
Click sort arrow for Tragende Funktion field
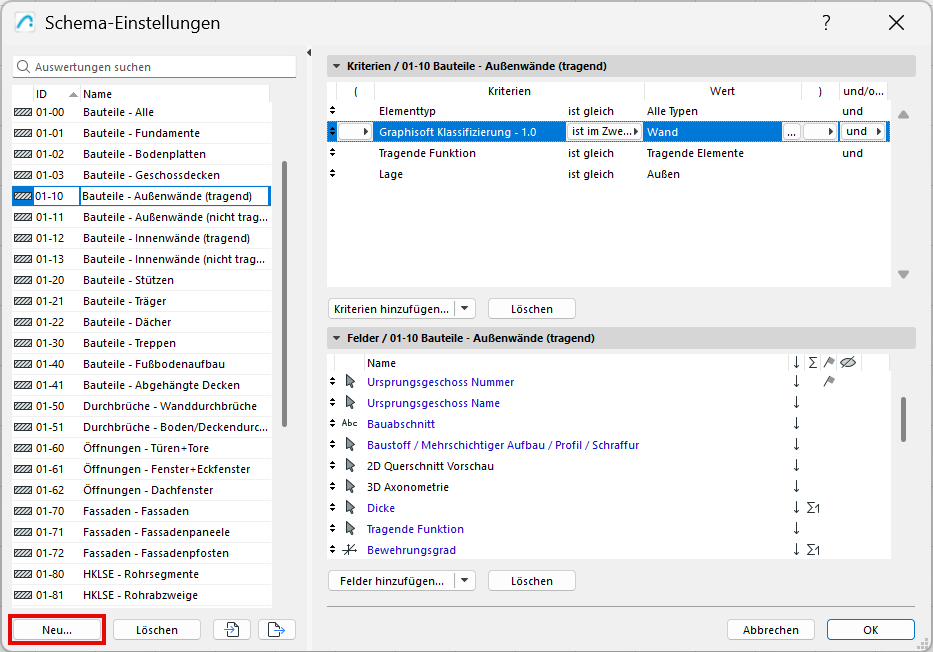(x=797, y=529)
